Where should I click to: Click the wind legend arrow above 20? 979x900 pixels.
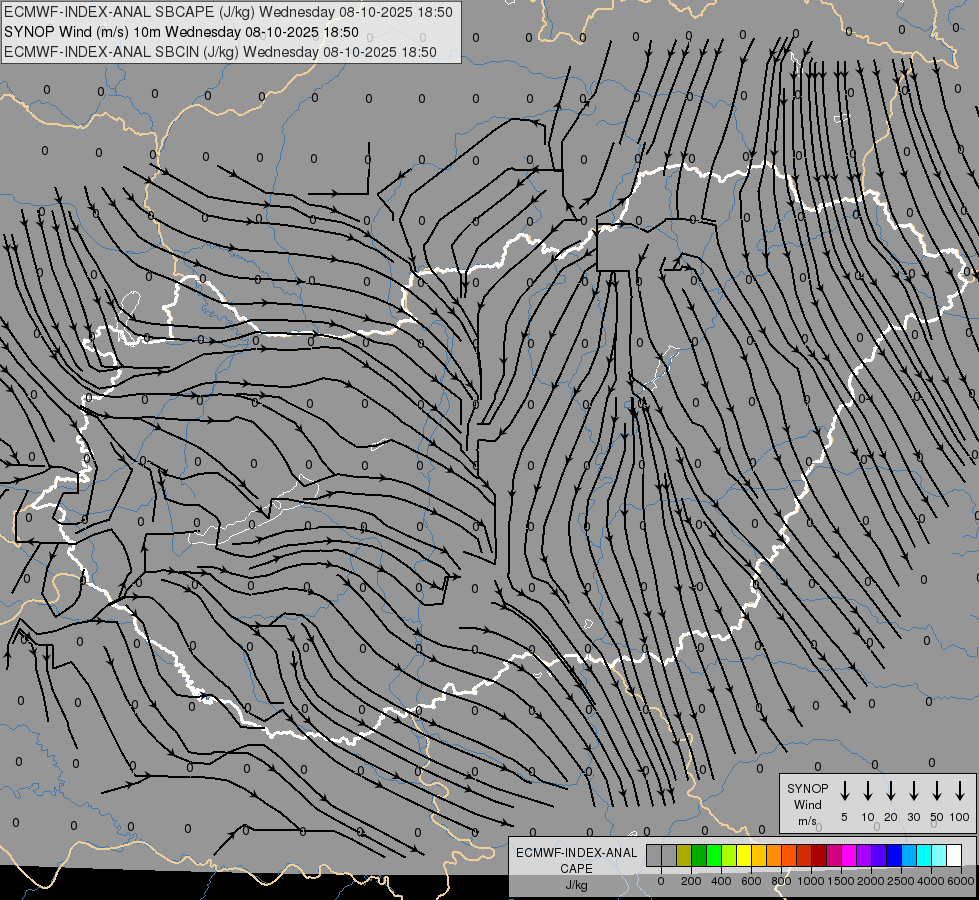891,791
